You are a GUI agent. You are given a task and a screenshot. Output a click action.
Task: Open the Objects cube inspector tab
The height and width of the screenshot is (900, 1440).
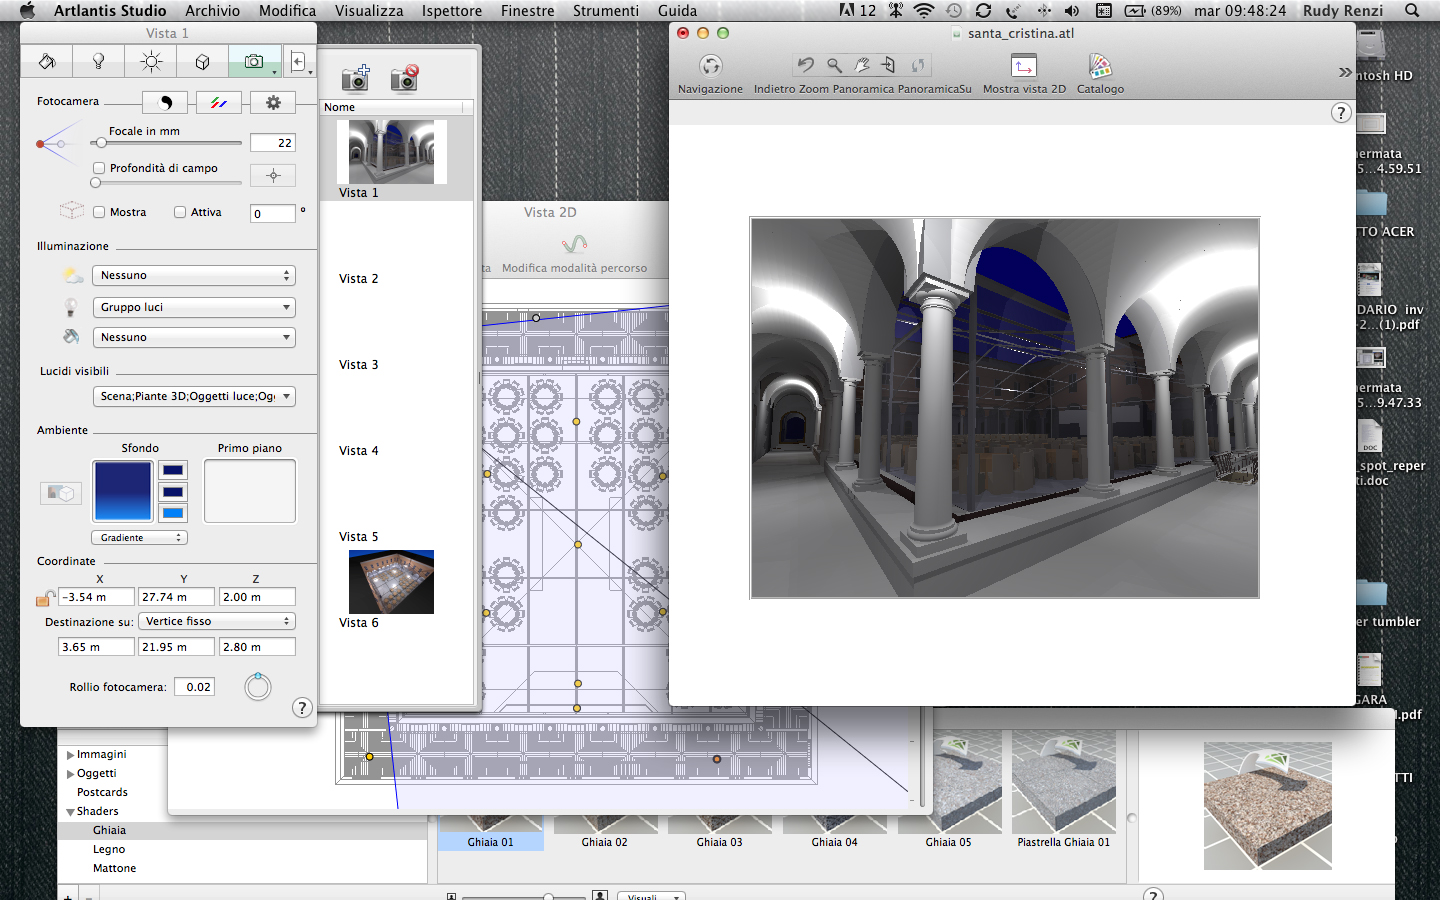coord(203,62)
